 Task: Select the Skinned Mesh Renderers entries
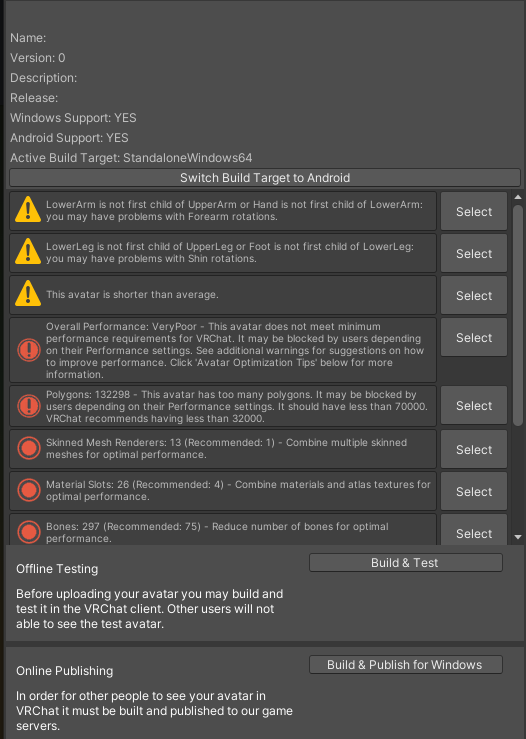pyautogui.click(x=474, y=449)
